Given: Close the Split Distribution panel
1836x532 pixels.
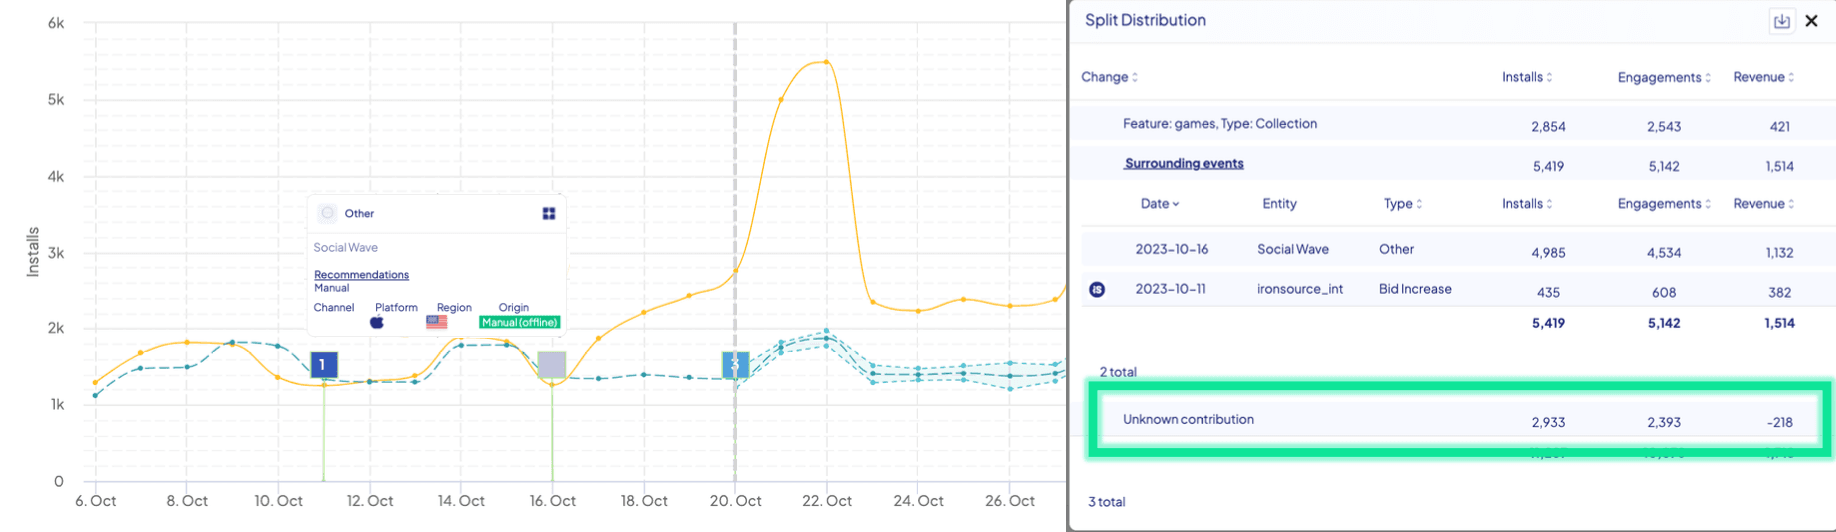Looking at the screenshot, I should click(x=1811, y=21).
